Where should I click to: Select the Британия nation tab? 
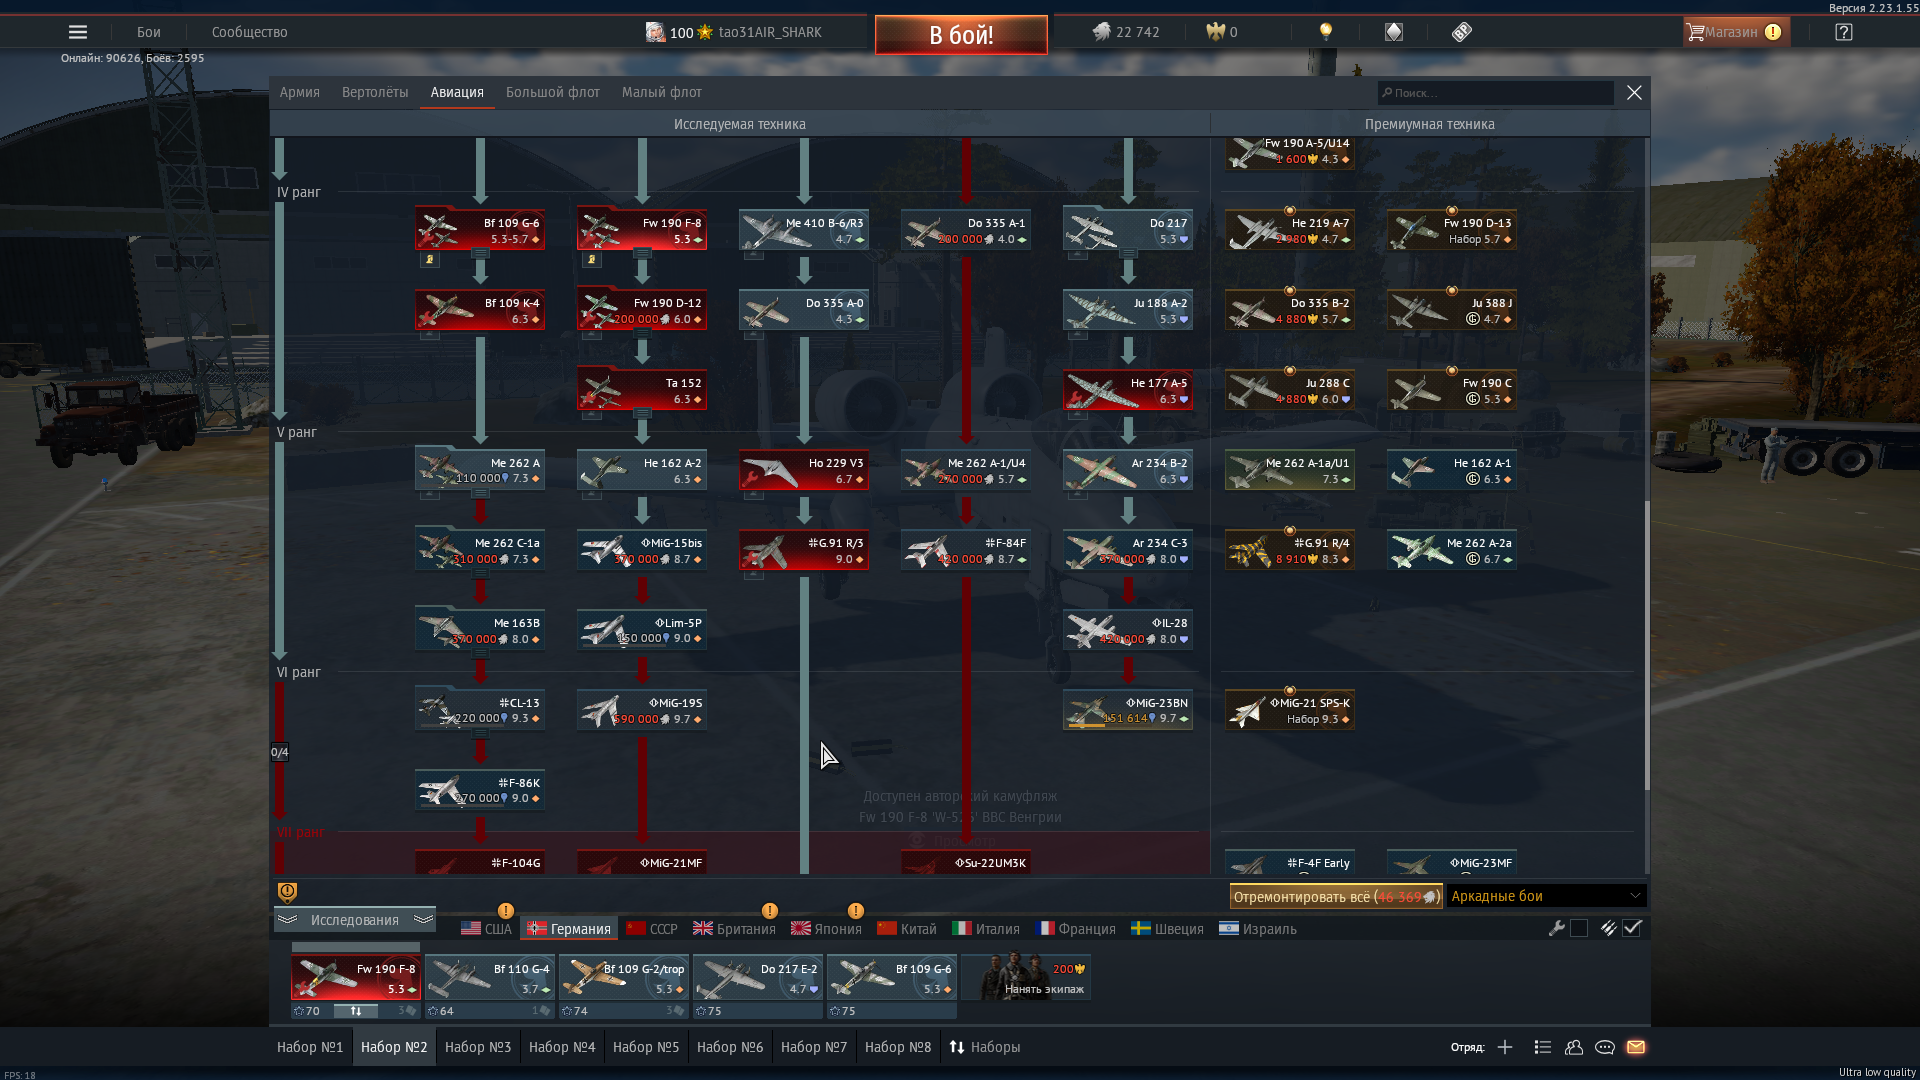click(734, 929)
